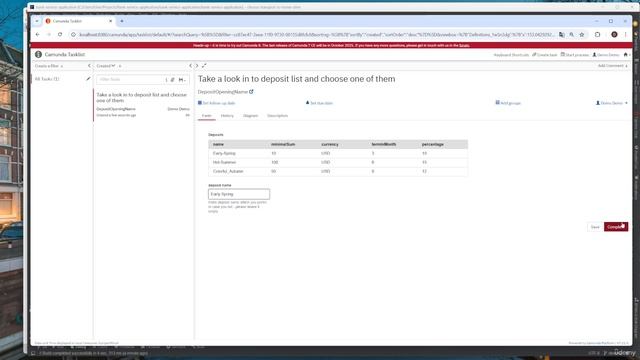Bookmark page with the star icon
This screenshot has width=640, height=360.
click(x=582, y=35)
